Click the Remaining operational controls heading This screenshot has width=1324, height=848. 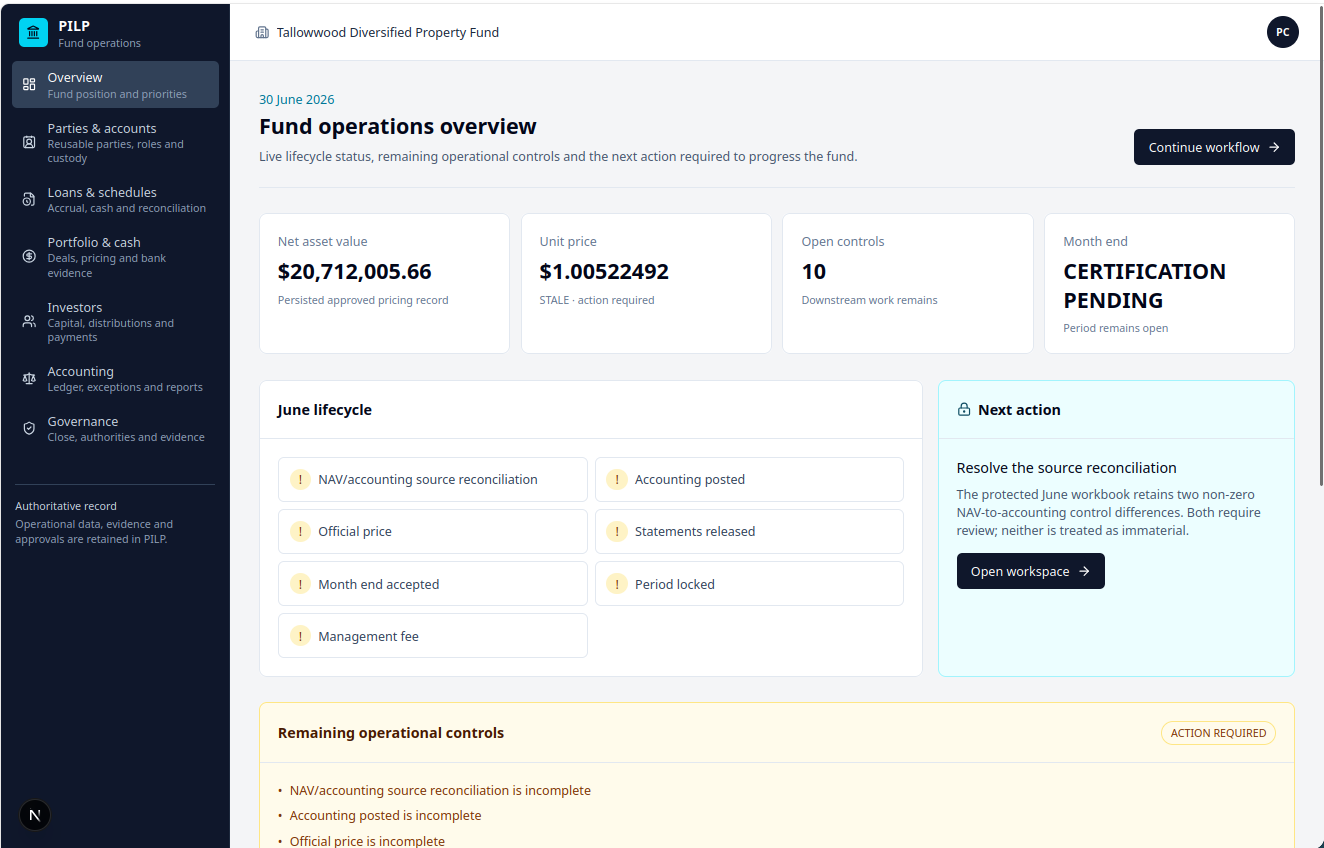point(391,733)
